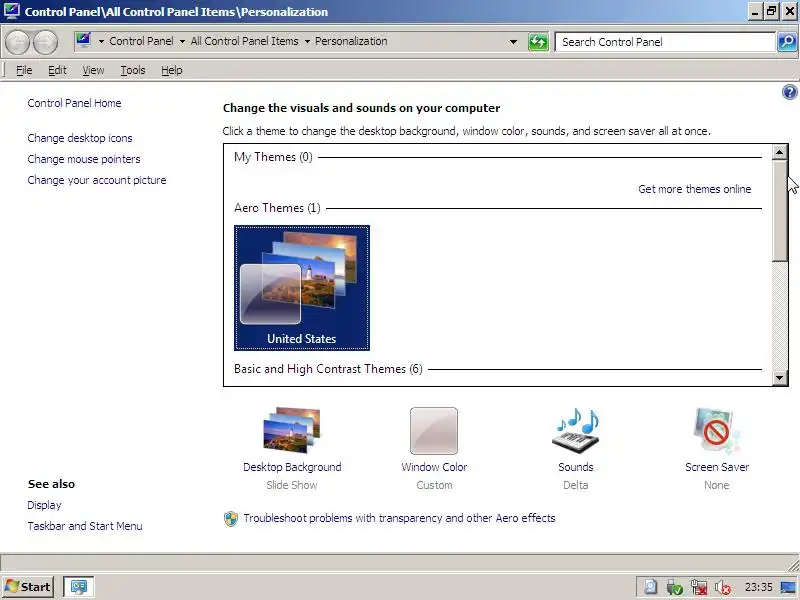800x600 pixels.
Task: Click Get more themes online link
Action: 694,189
